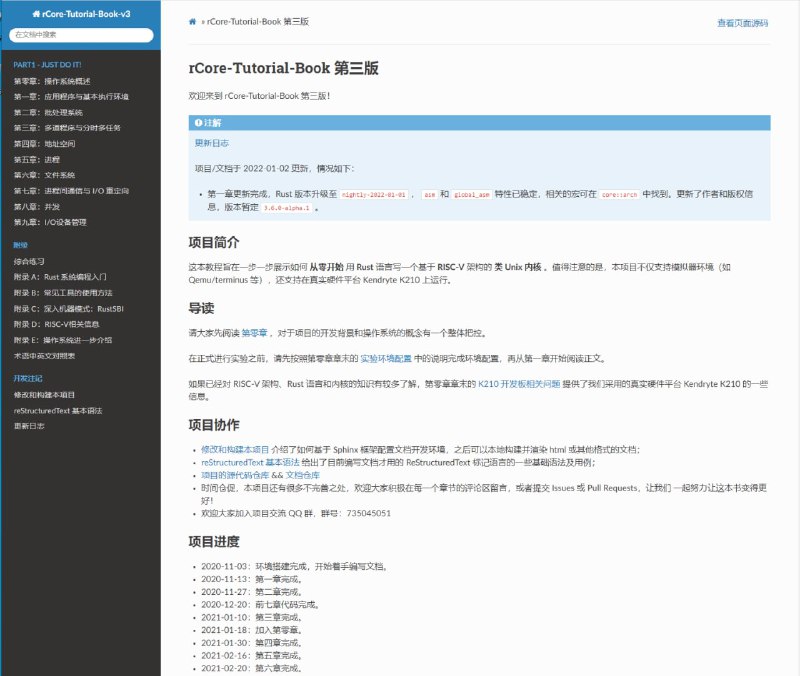The image size is (800, 676).
Task: Click QQ group number 735045051
Action: 368,513
